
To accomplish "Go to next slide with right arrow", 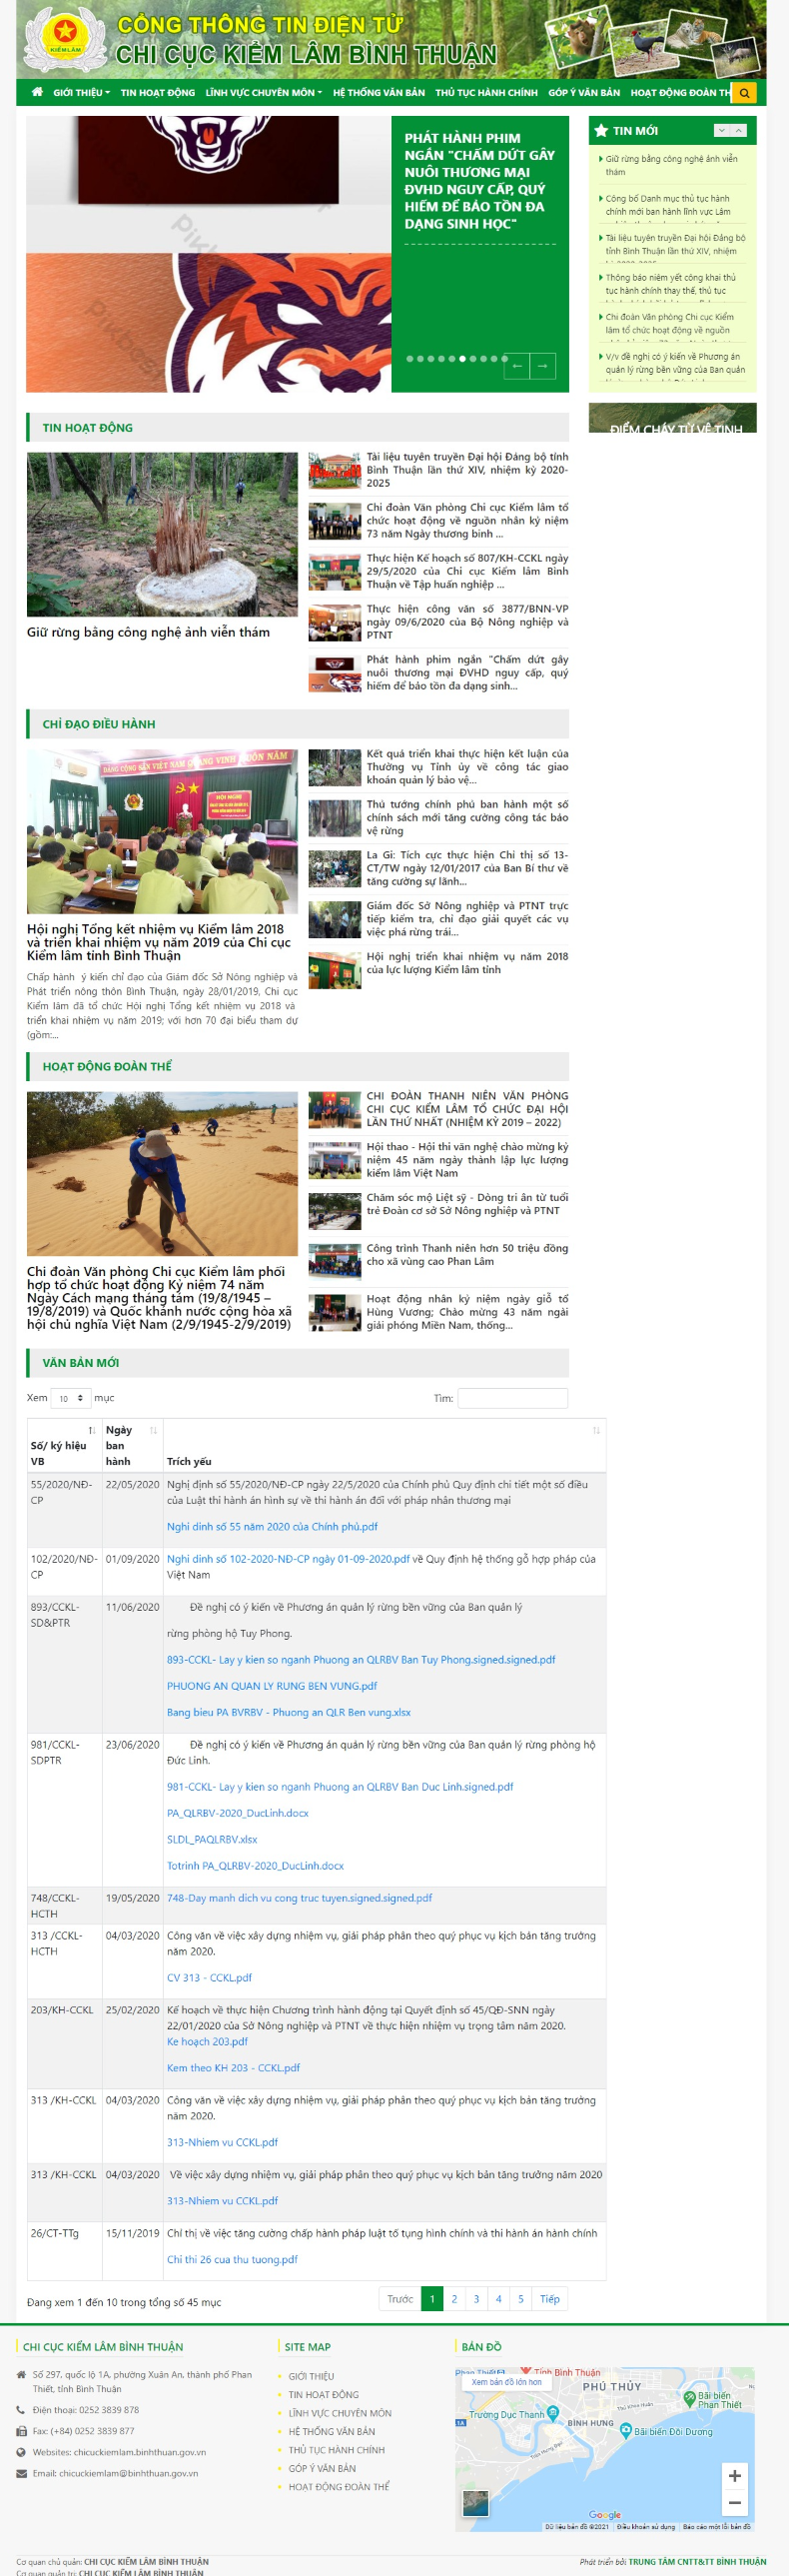I will 542,366.
